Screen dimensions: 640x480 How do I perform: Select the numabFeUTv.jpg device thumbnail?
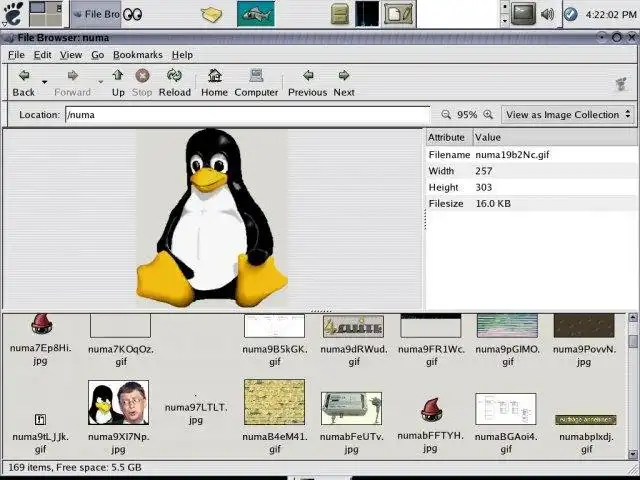pos(351,408)
